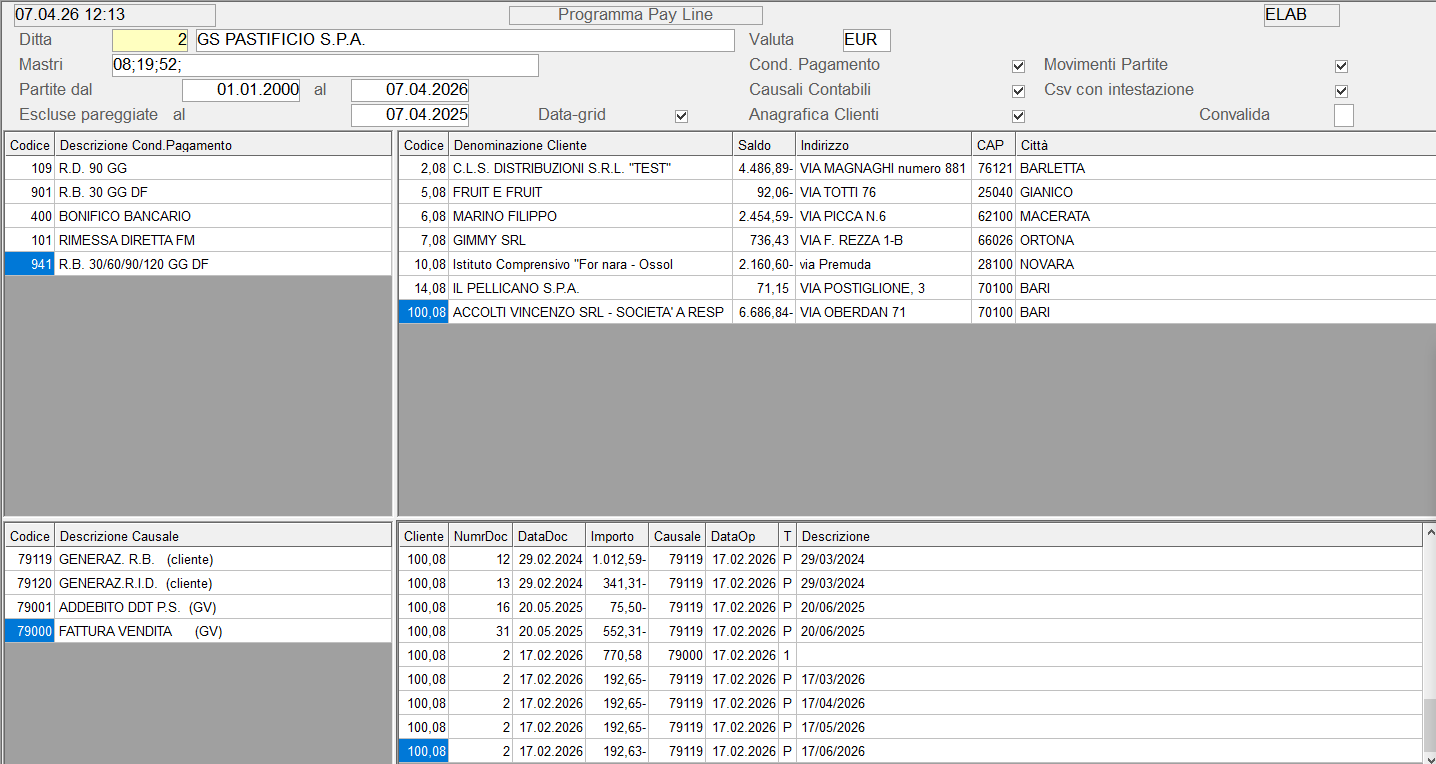The width and height of the screenshot is (1436, 764).
Task: Toggle the Cond. Pagamento checkbox
Action: pyautogui.click(x=1018, y=66)
